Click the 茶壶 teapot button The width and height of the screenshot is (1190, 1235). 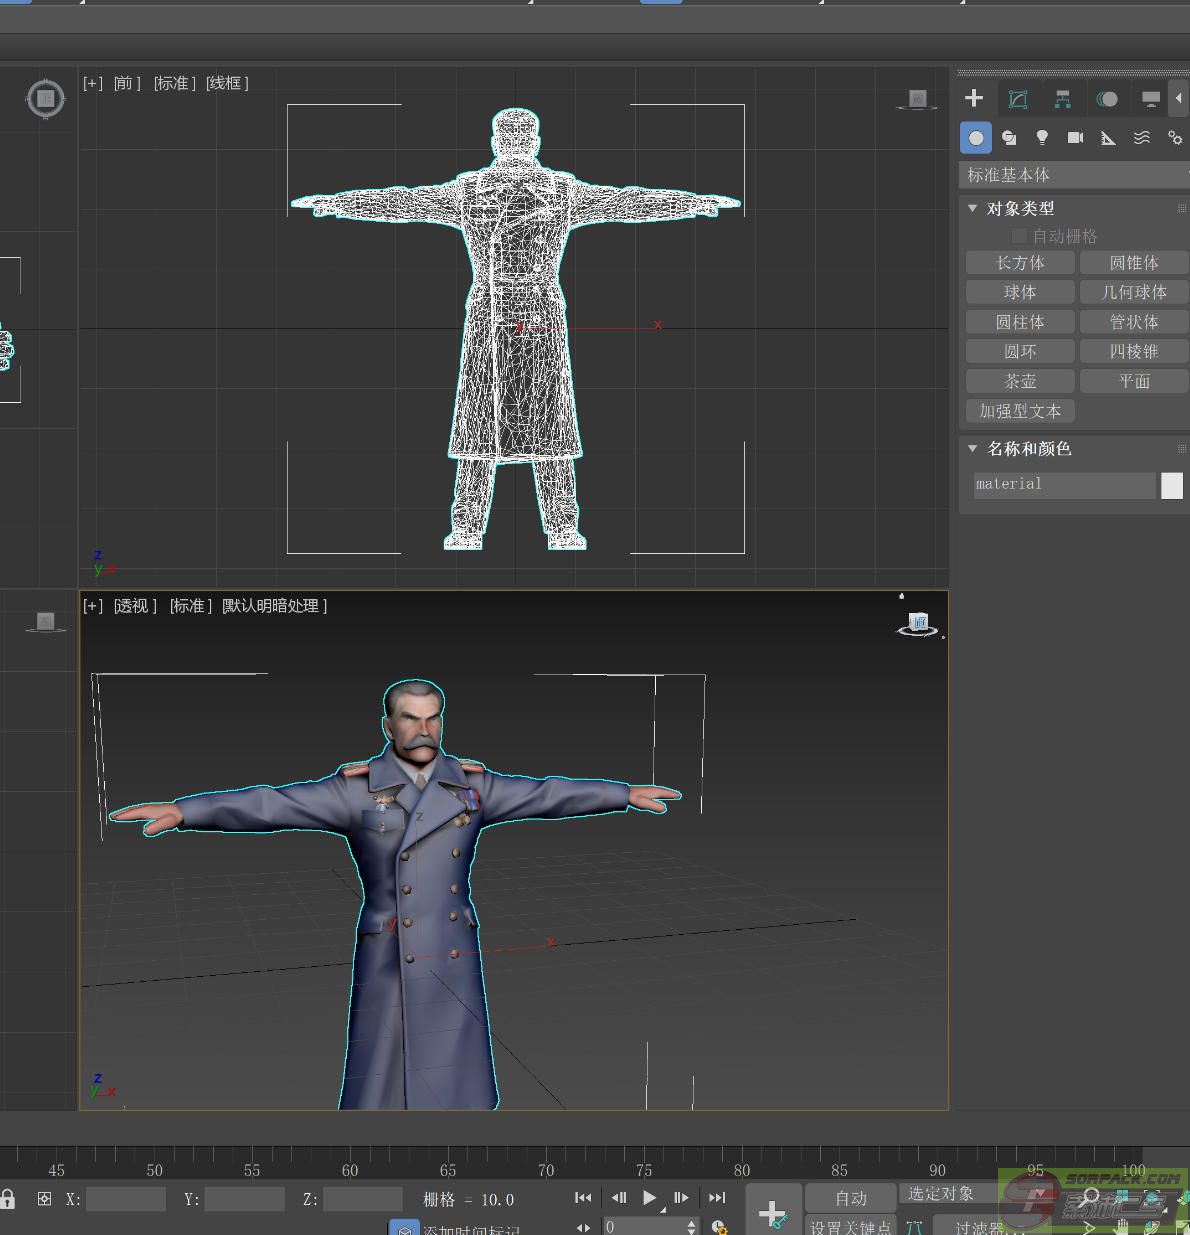tap(1020, 381)
